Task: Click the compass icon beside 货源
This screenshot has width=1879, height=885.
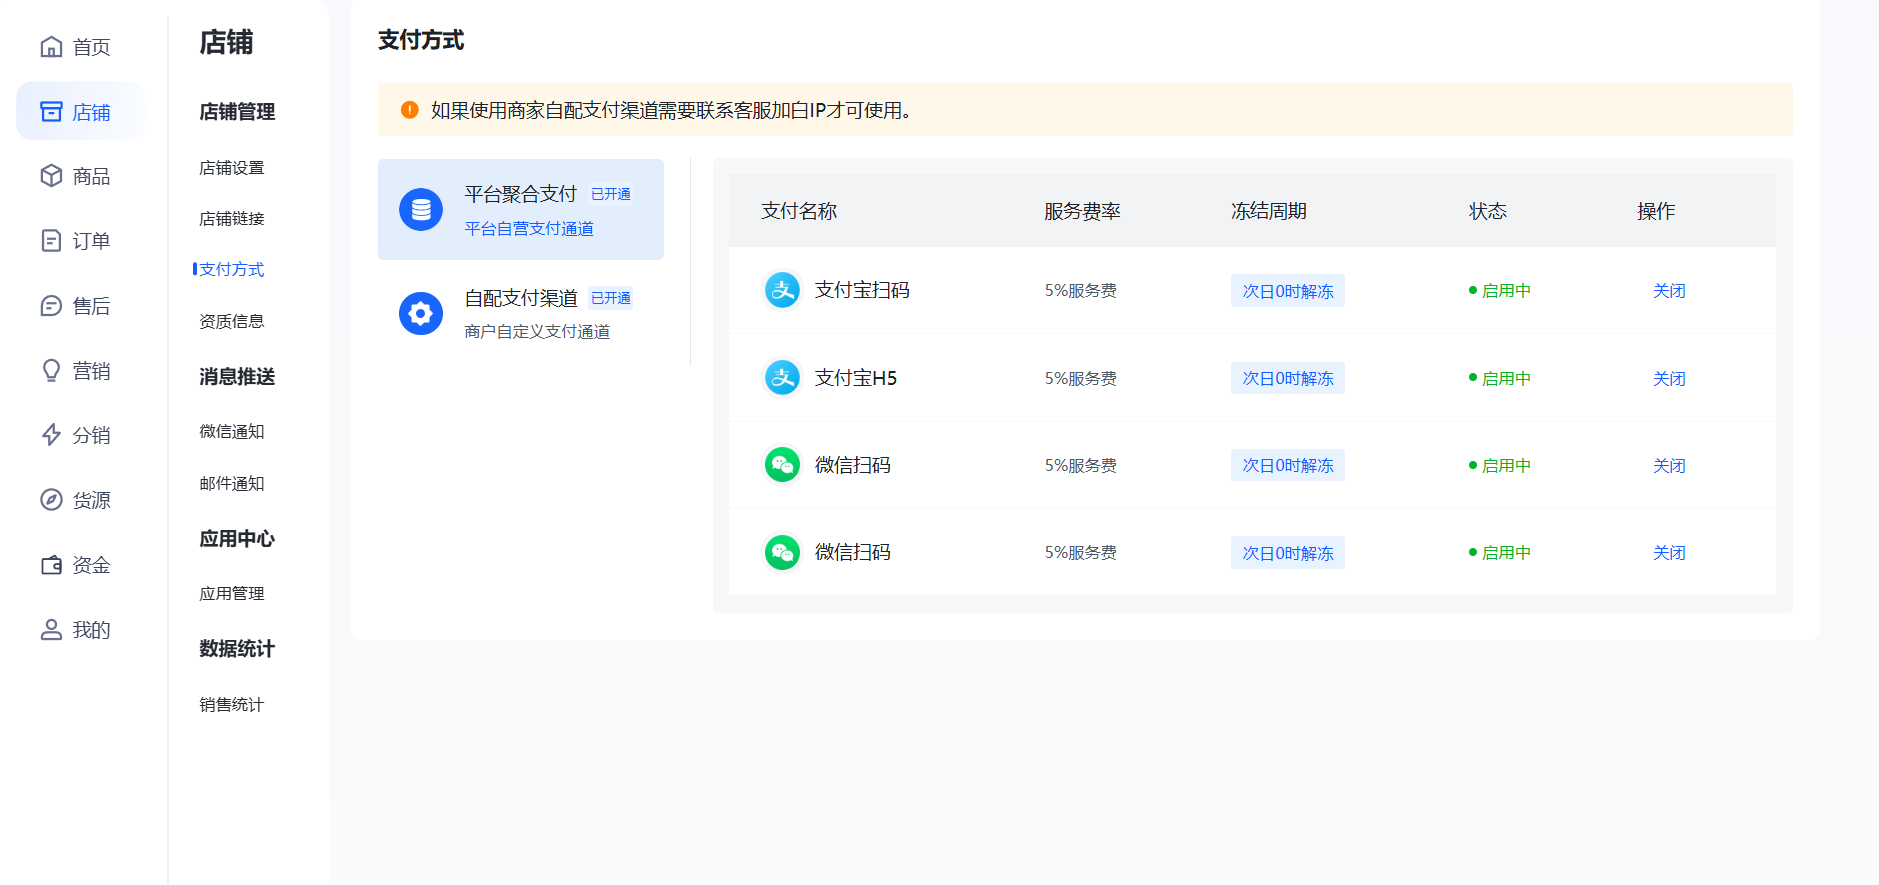Action: pyautogui.click(x=51, y=500)
